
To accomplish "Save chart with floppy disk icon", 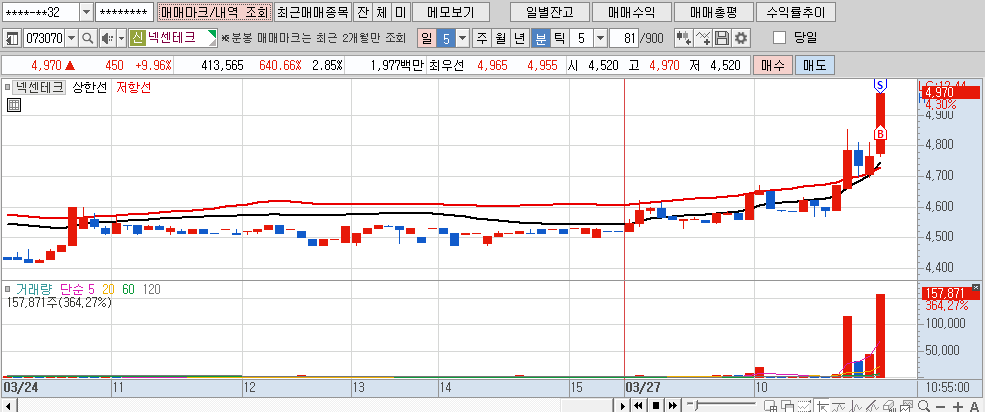I will 722,38.
